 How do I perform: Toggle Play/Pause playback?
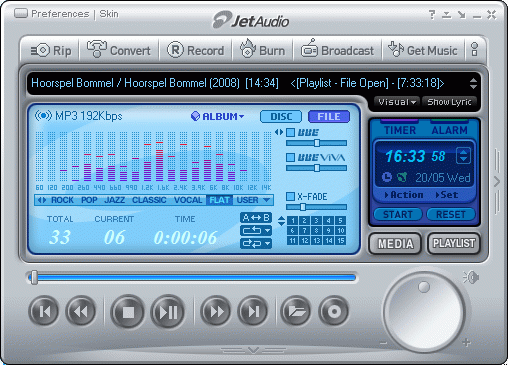(168, 312)
